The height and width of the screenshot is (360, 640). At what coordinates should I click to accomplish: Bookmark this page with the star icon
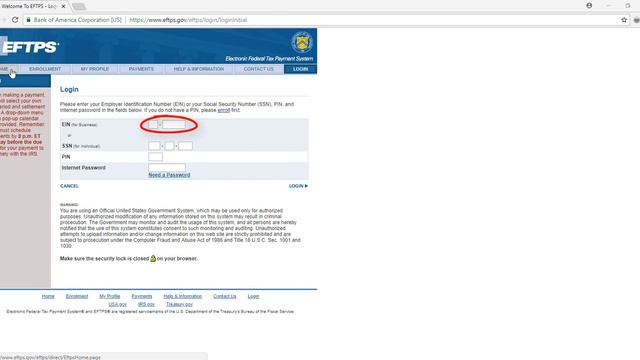point(624,20)
